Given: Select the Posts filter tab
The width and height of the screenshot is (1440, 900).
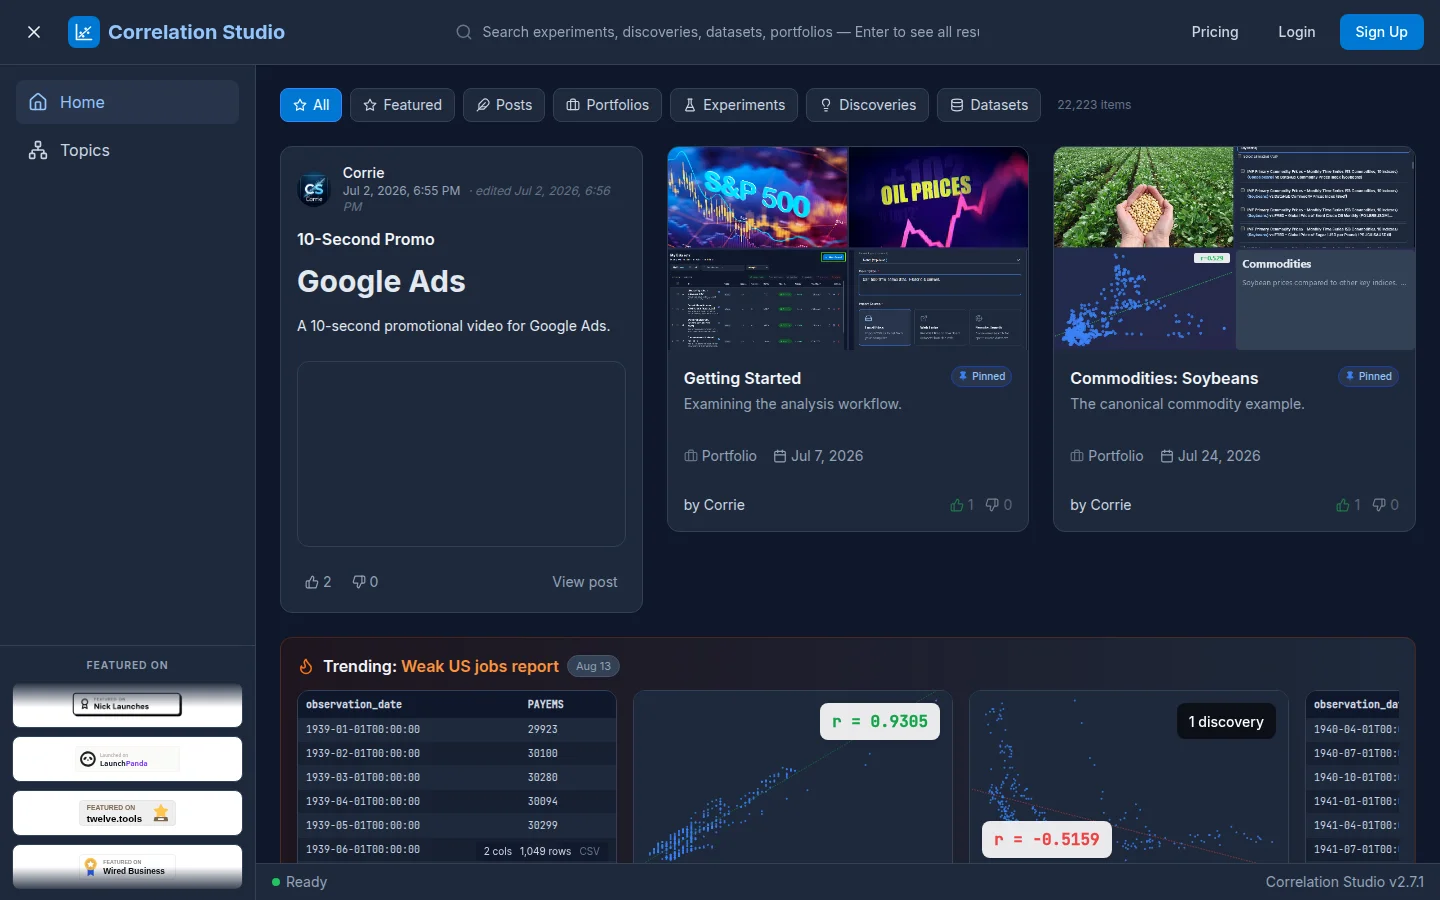Looking at the screenshot, I should point(504,105).
